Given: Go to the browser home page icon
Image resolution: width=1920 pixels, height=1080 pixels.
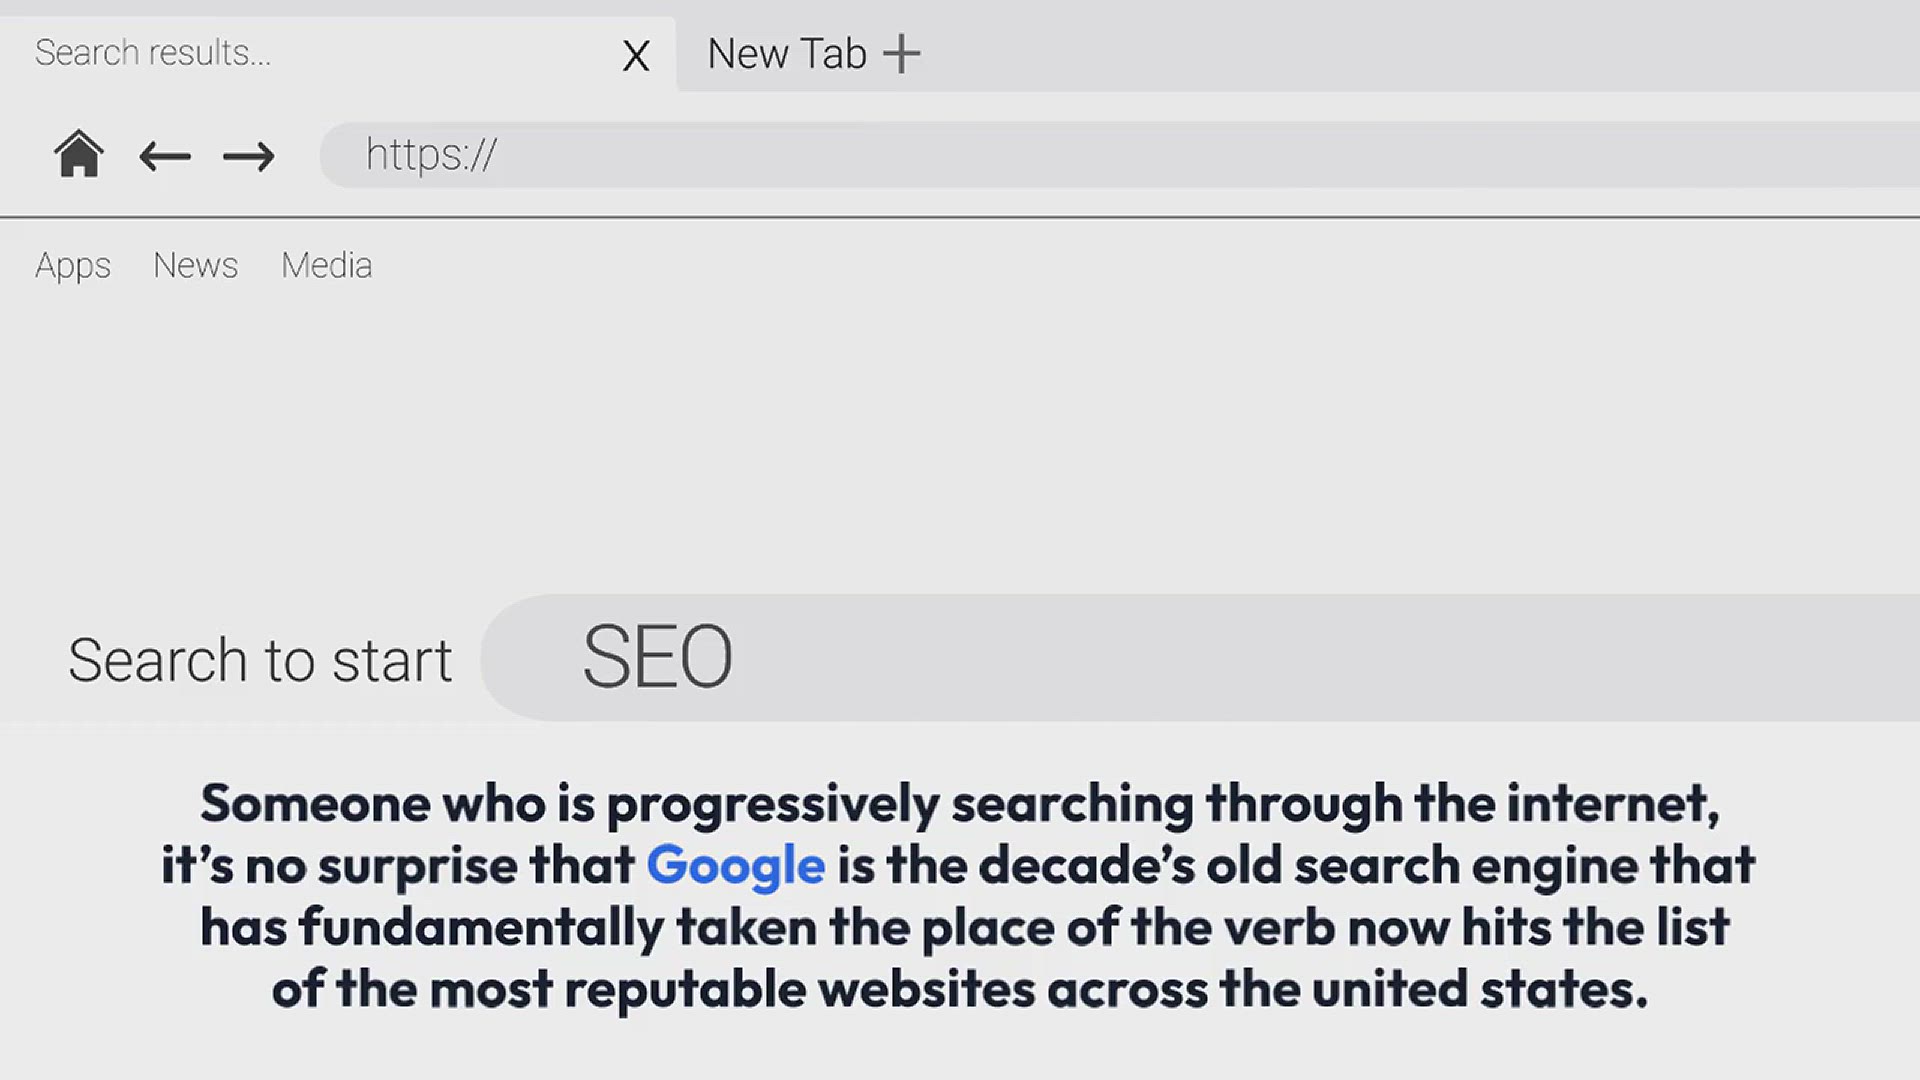Looking at the screenshot, I should (x=78, y=155).
